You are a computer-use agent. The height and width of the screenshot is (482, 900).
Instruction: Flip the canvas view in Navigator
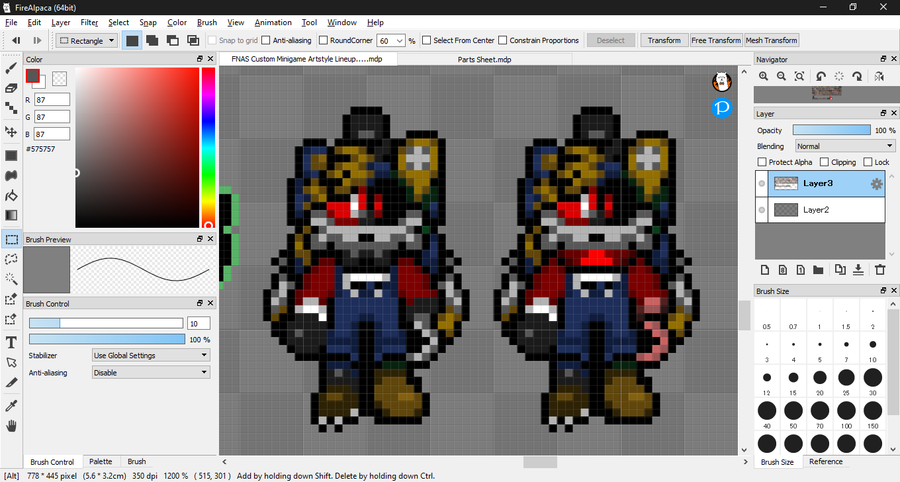(x=879, y=76)
